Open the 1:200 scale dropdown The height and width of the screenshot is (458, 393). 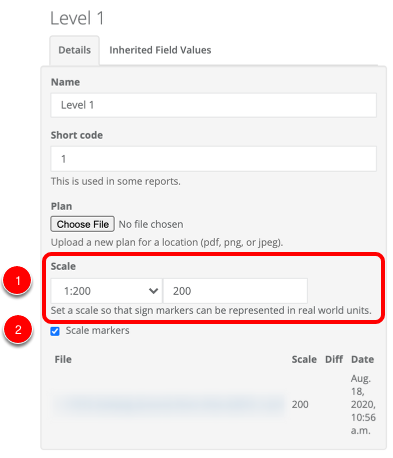click(106, 291)
